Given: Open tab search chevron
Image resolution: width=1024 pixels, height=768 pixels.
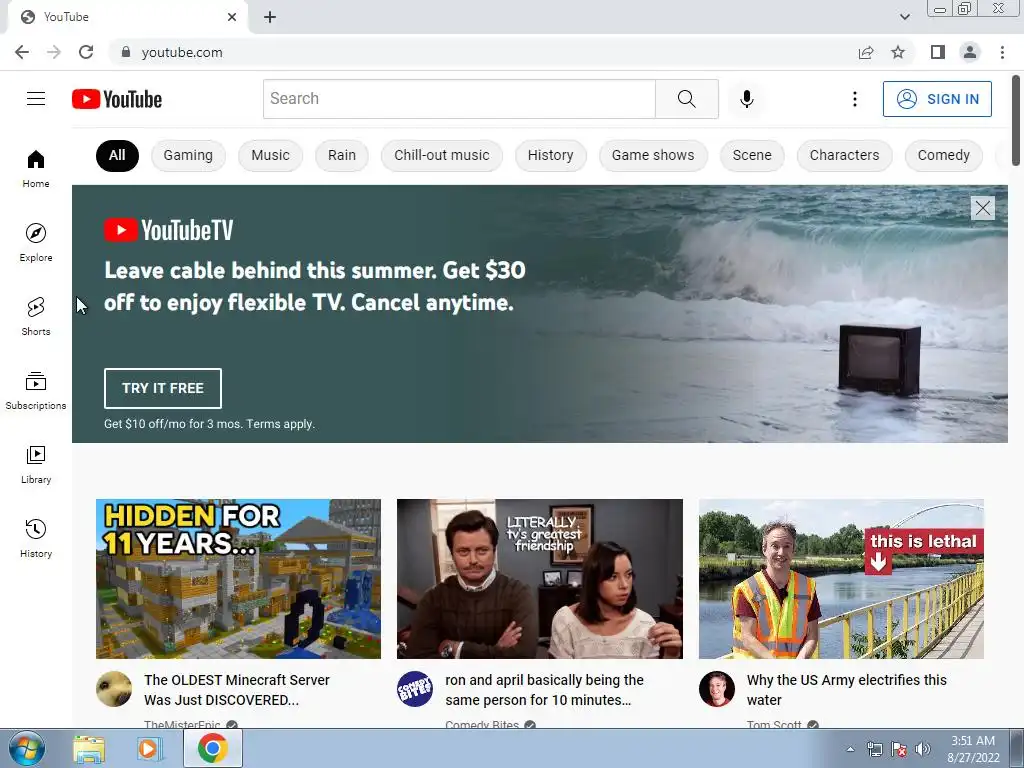Looking at the screenshot, I should [904, 17].
